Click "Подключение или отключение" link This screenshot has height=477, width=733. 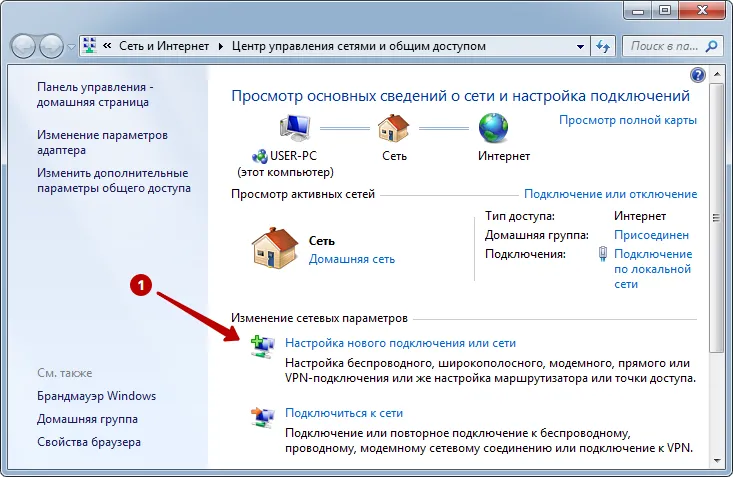click(x=611, y=194)
